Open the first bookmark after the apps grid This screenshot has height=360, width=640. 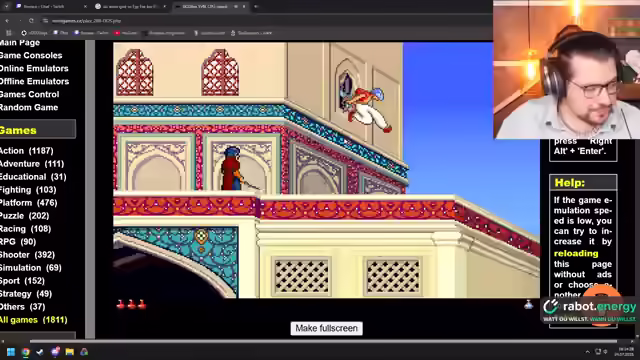point(34,33)
